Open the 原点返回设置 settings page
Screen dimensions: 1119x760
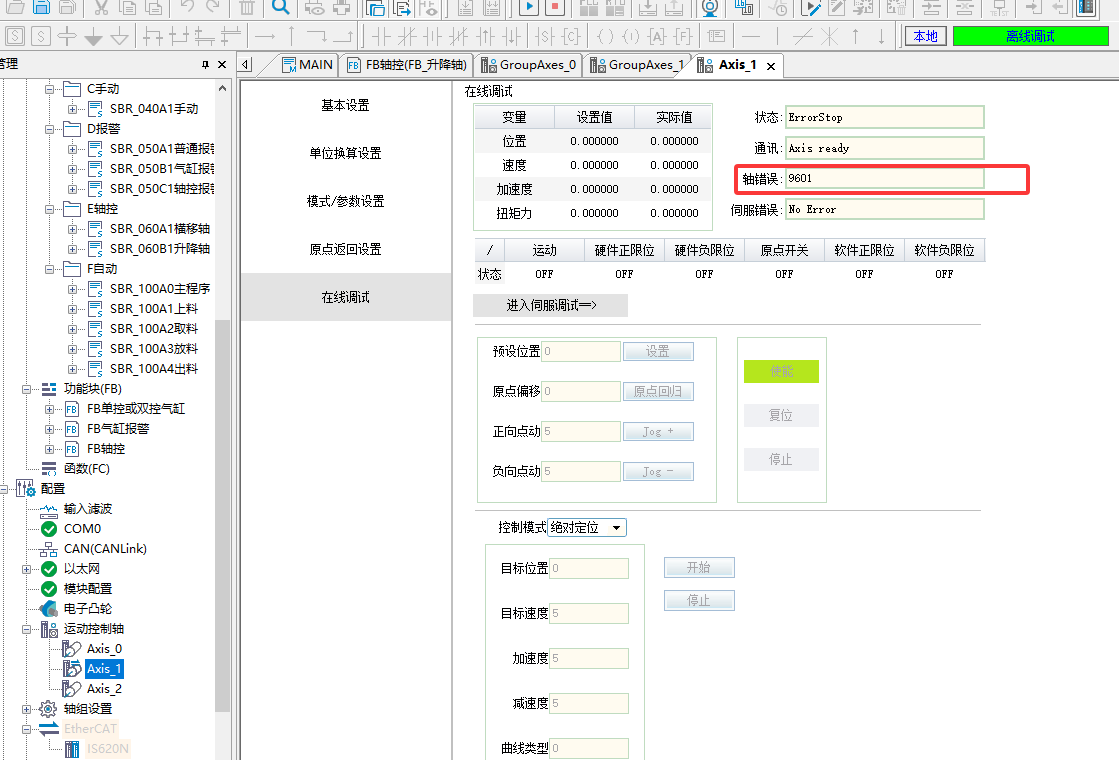[345, 249]
